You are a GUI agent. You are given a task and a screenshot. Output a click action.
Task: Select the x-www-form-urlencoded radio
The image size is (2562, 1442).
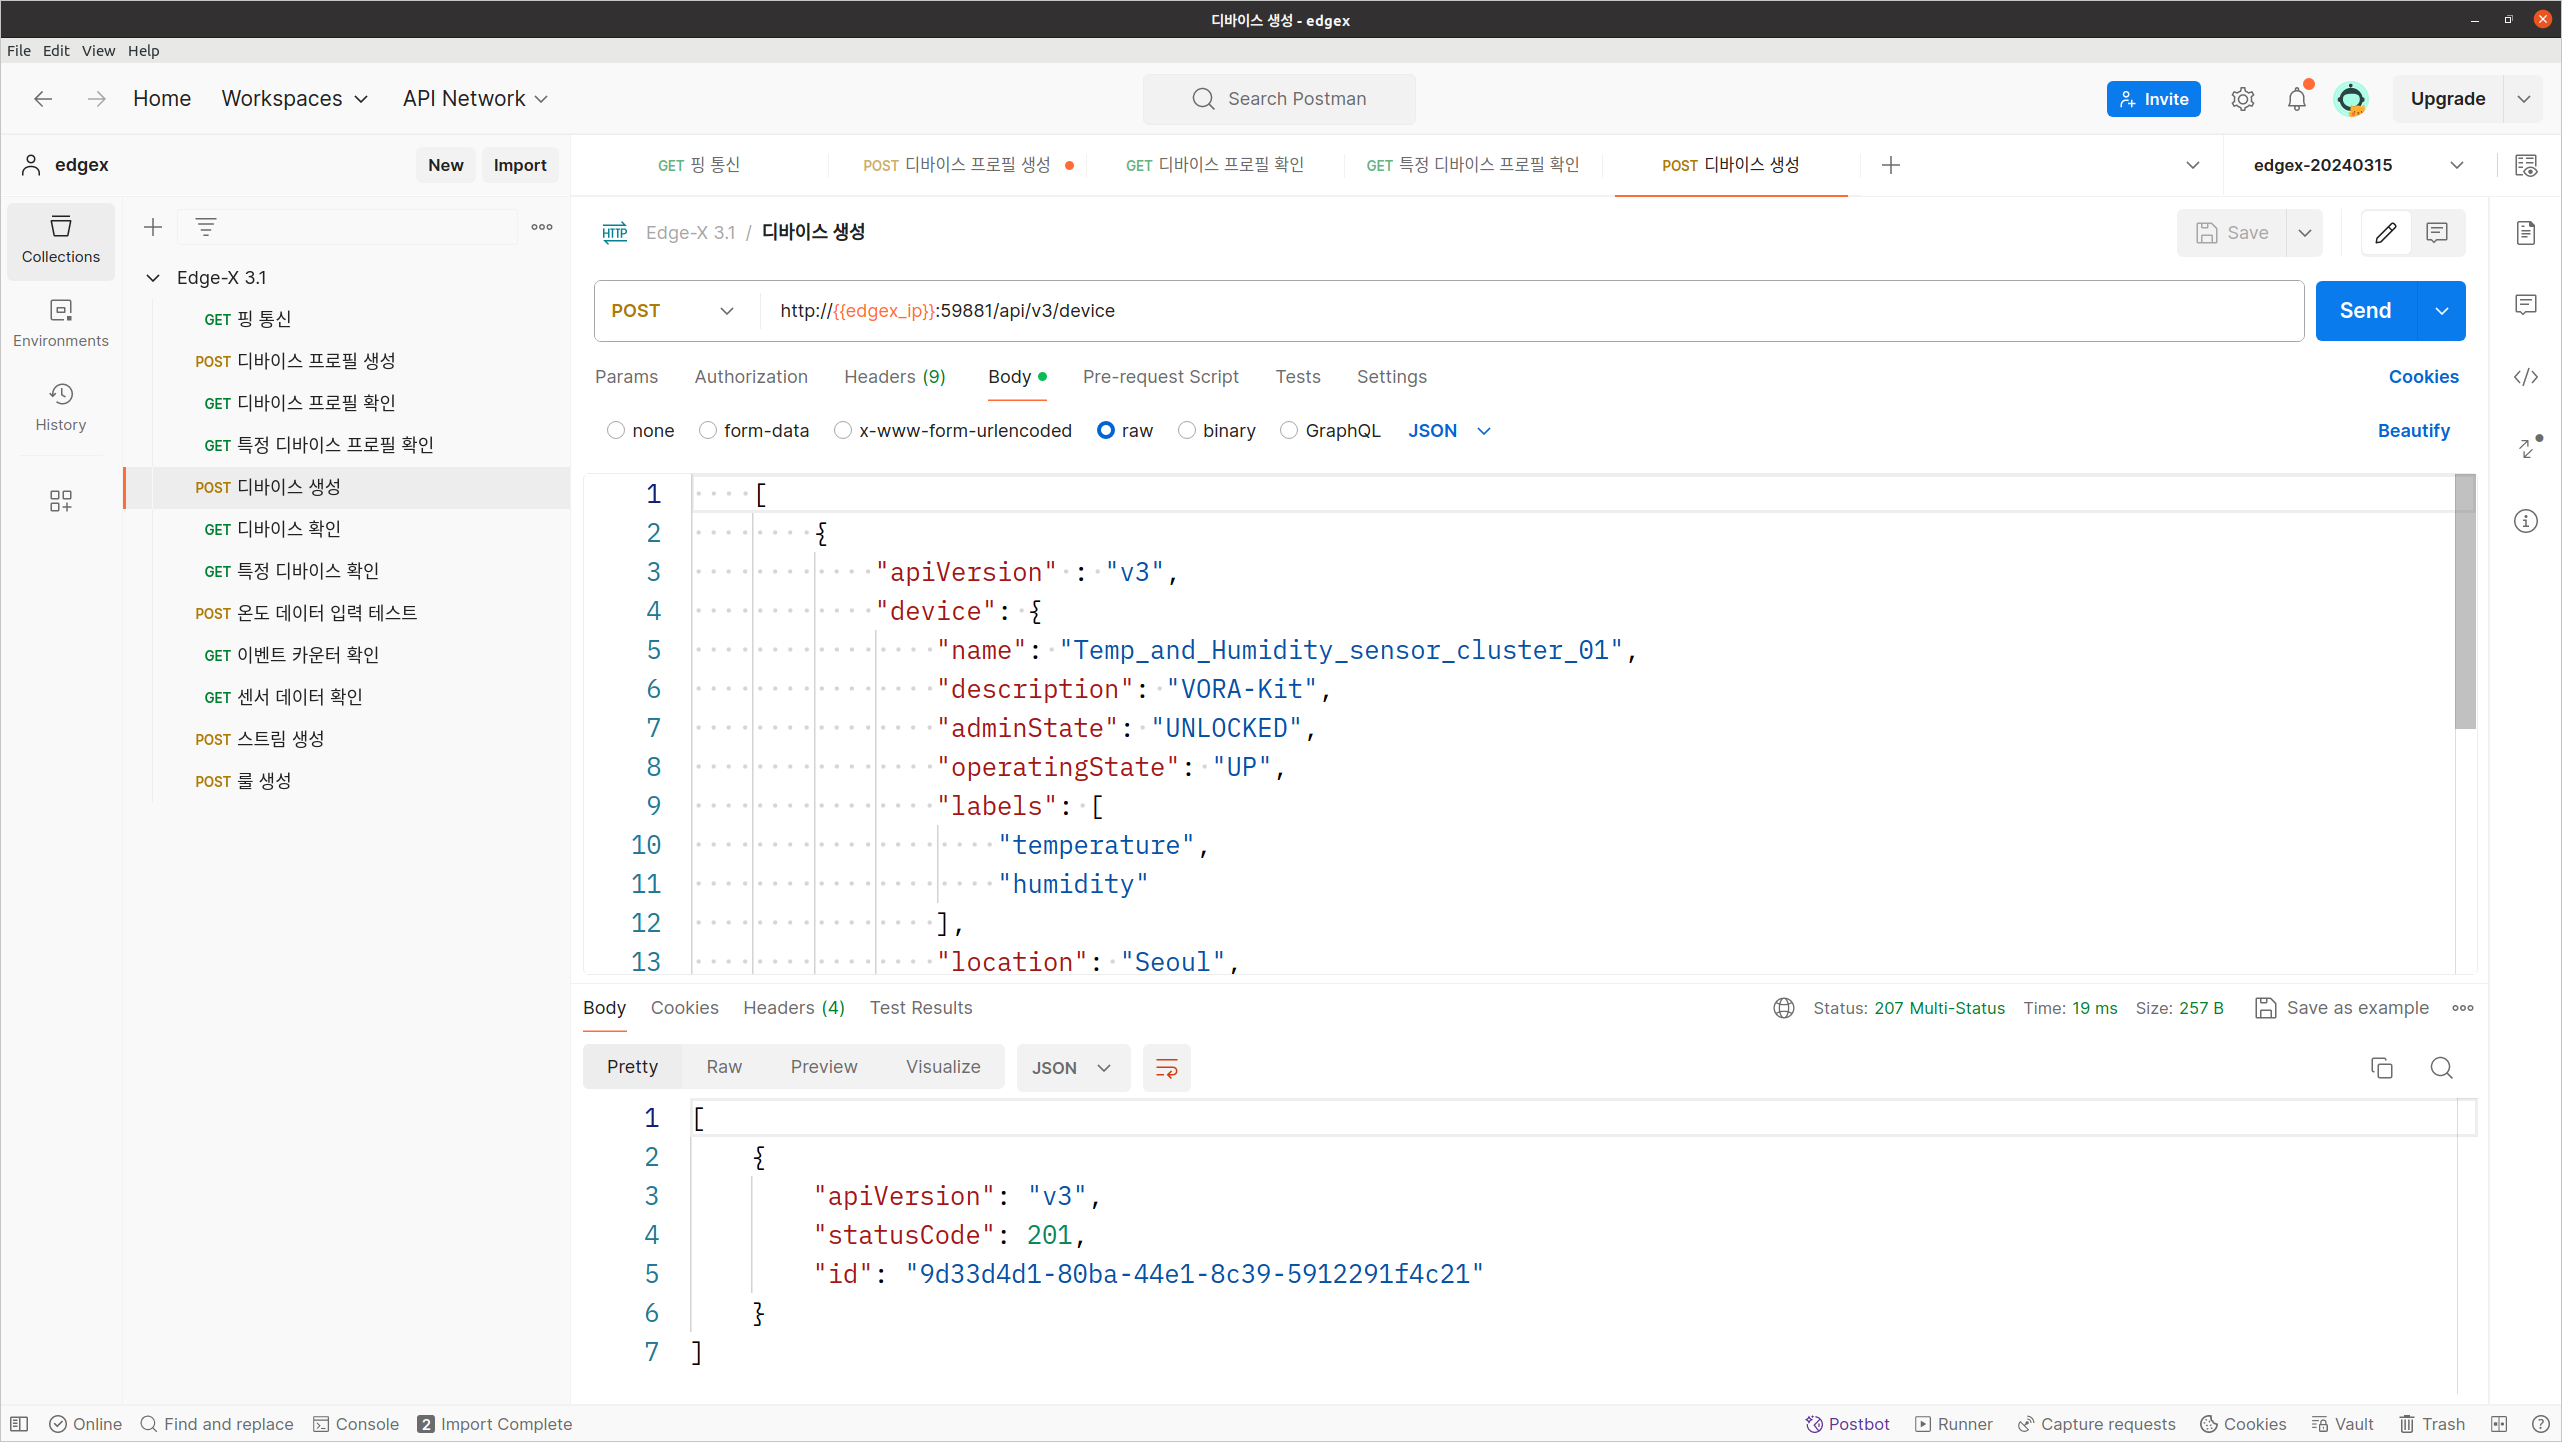coord(843,430)
